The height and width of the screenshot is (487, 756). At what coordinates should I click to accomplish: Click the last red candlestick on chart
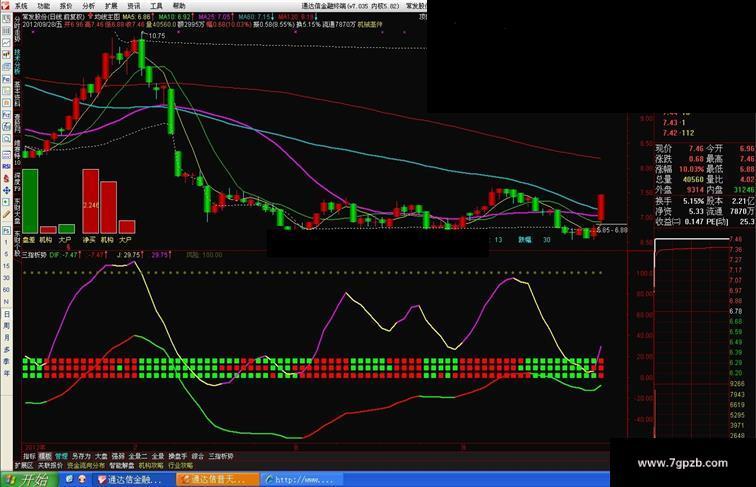pos(601,207)
